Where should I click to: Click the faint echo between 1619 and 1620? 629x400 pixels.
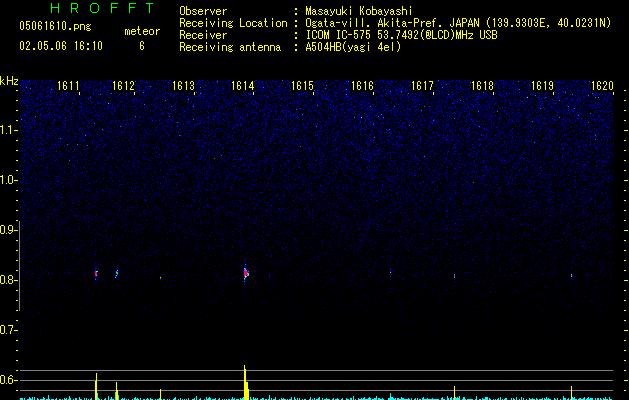coord(572,276)
